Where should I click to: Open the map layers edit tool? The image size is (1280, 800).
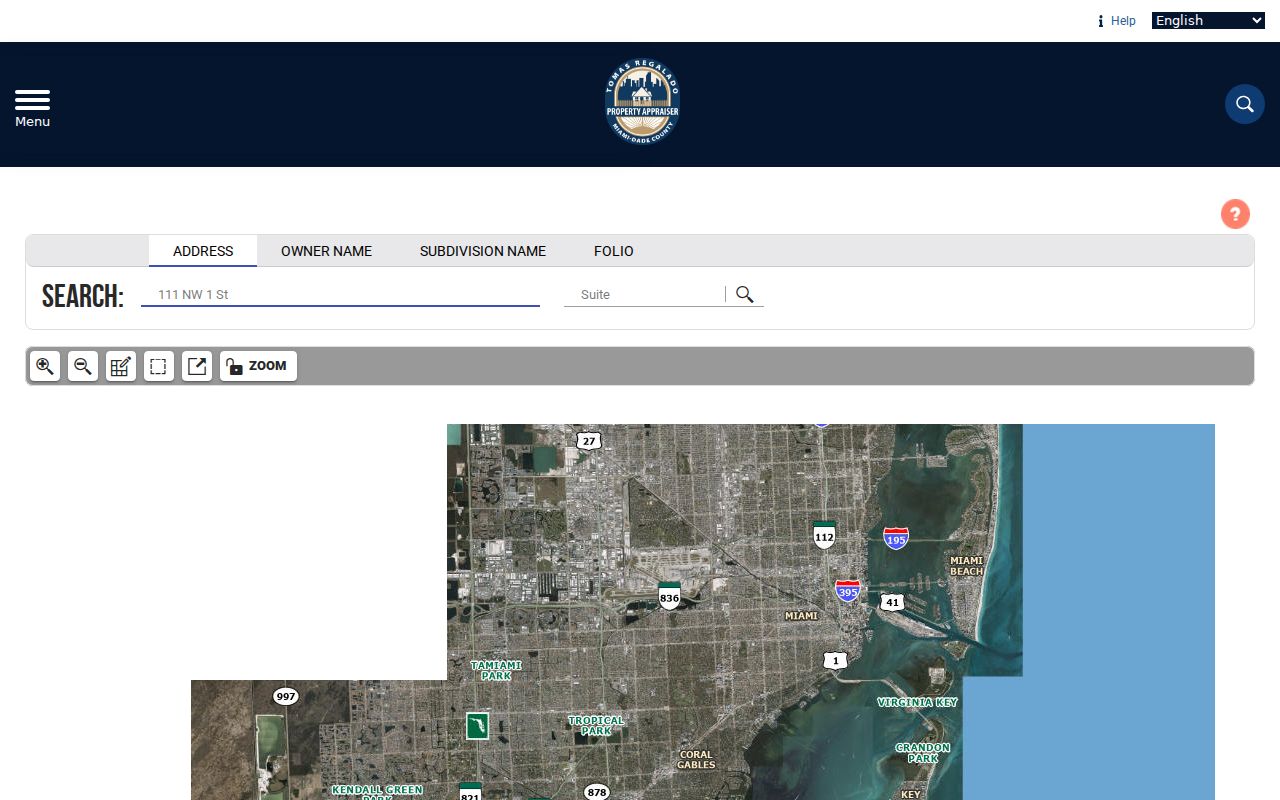[x=121, y=366]
